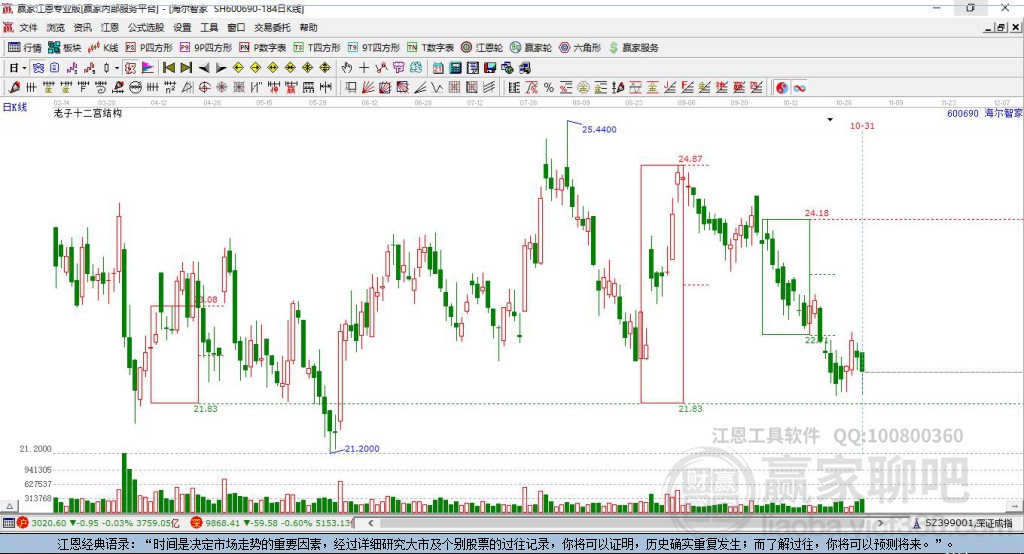The height and width of the screenshot is (554, 1024).
Task: Jump to first bar with skip-to-start icon
Action: (x=168, y=68)
